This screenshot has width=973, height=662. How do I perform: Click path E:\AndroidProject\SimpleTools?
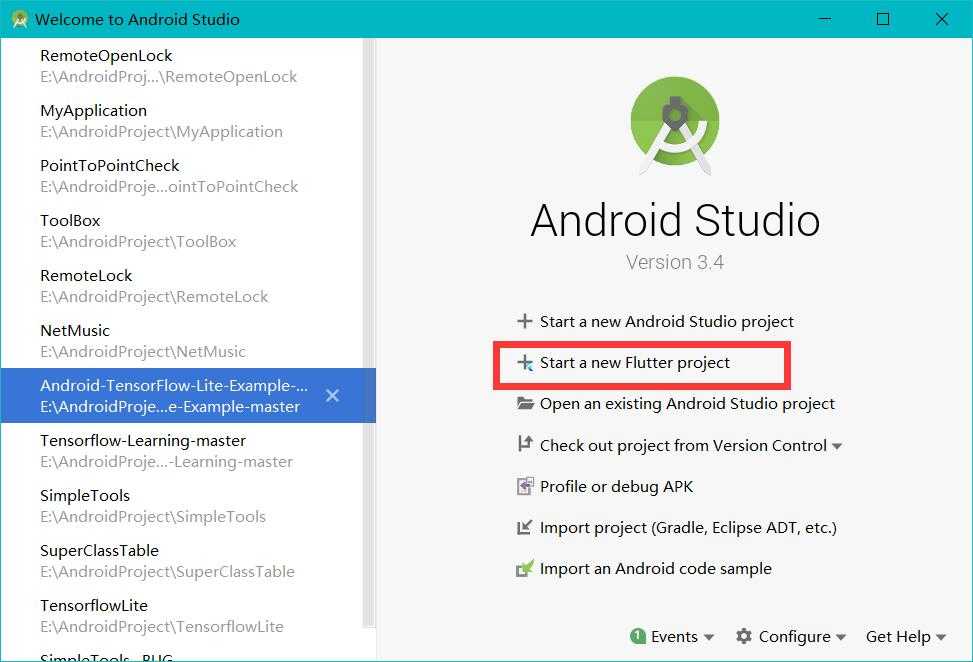[x=153, y=516]
